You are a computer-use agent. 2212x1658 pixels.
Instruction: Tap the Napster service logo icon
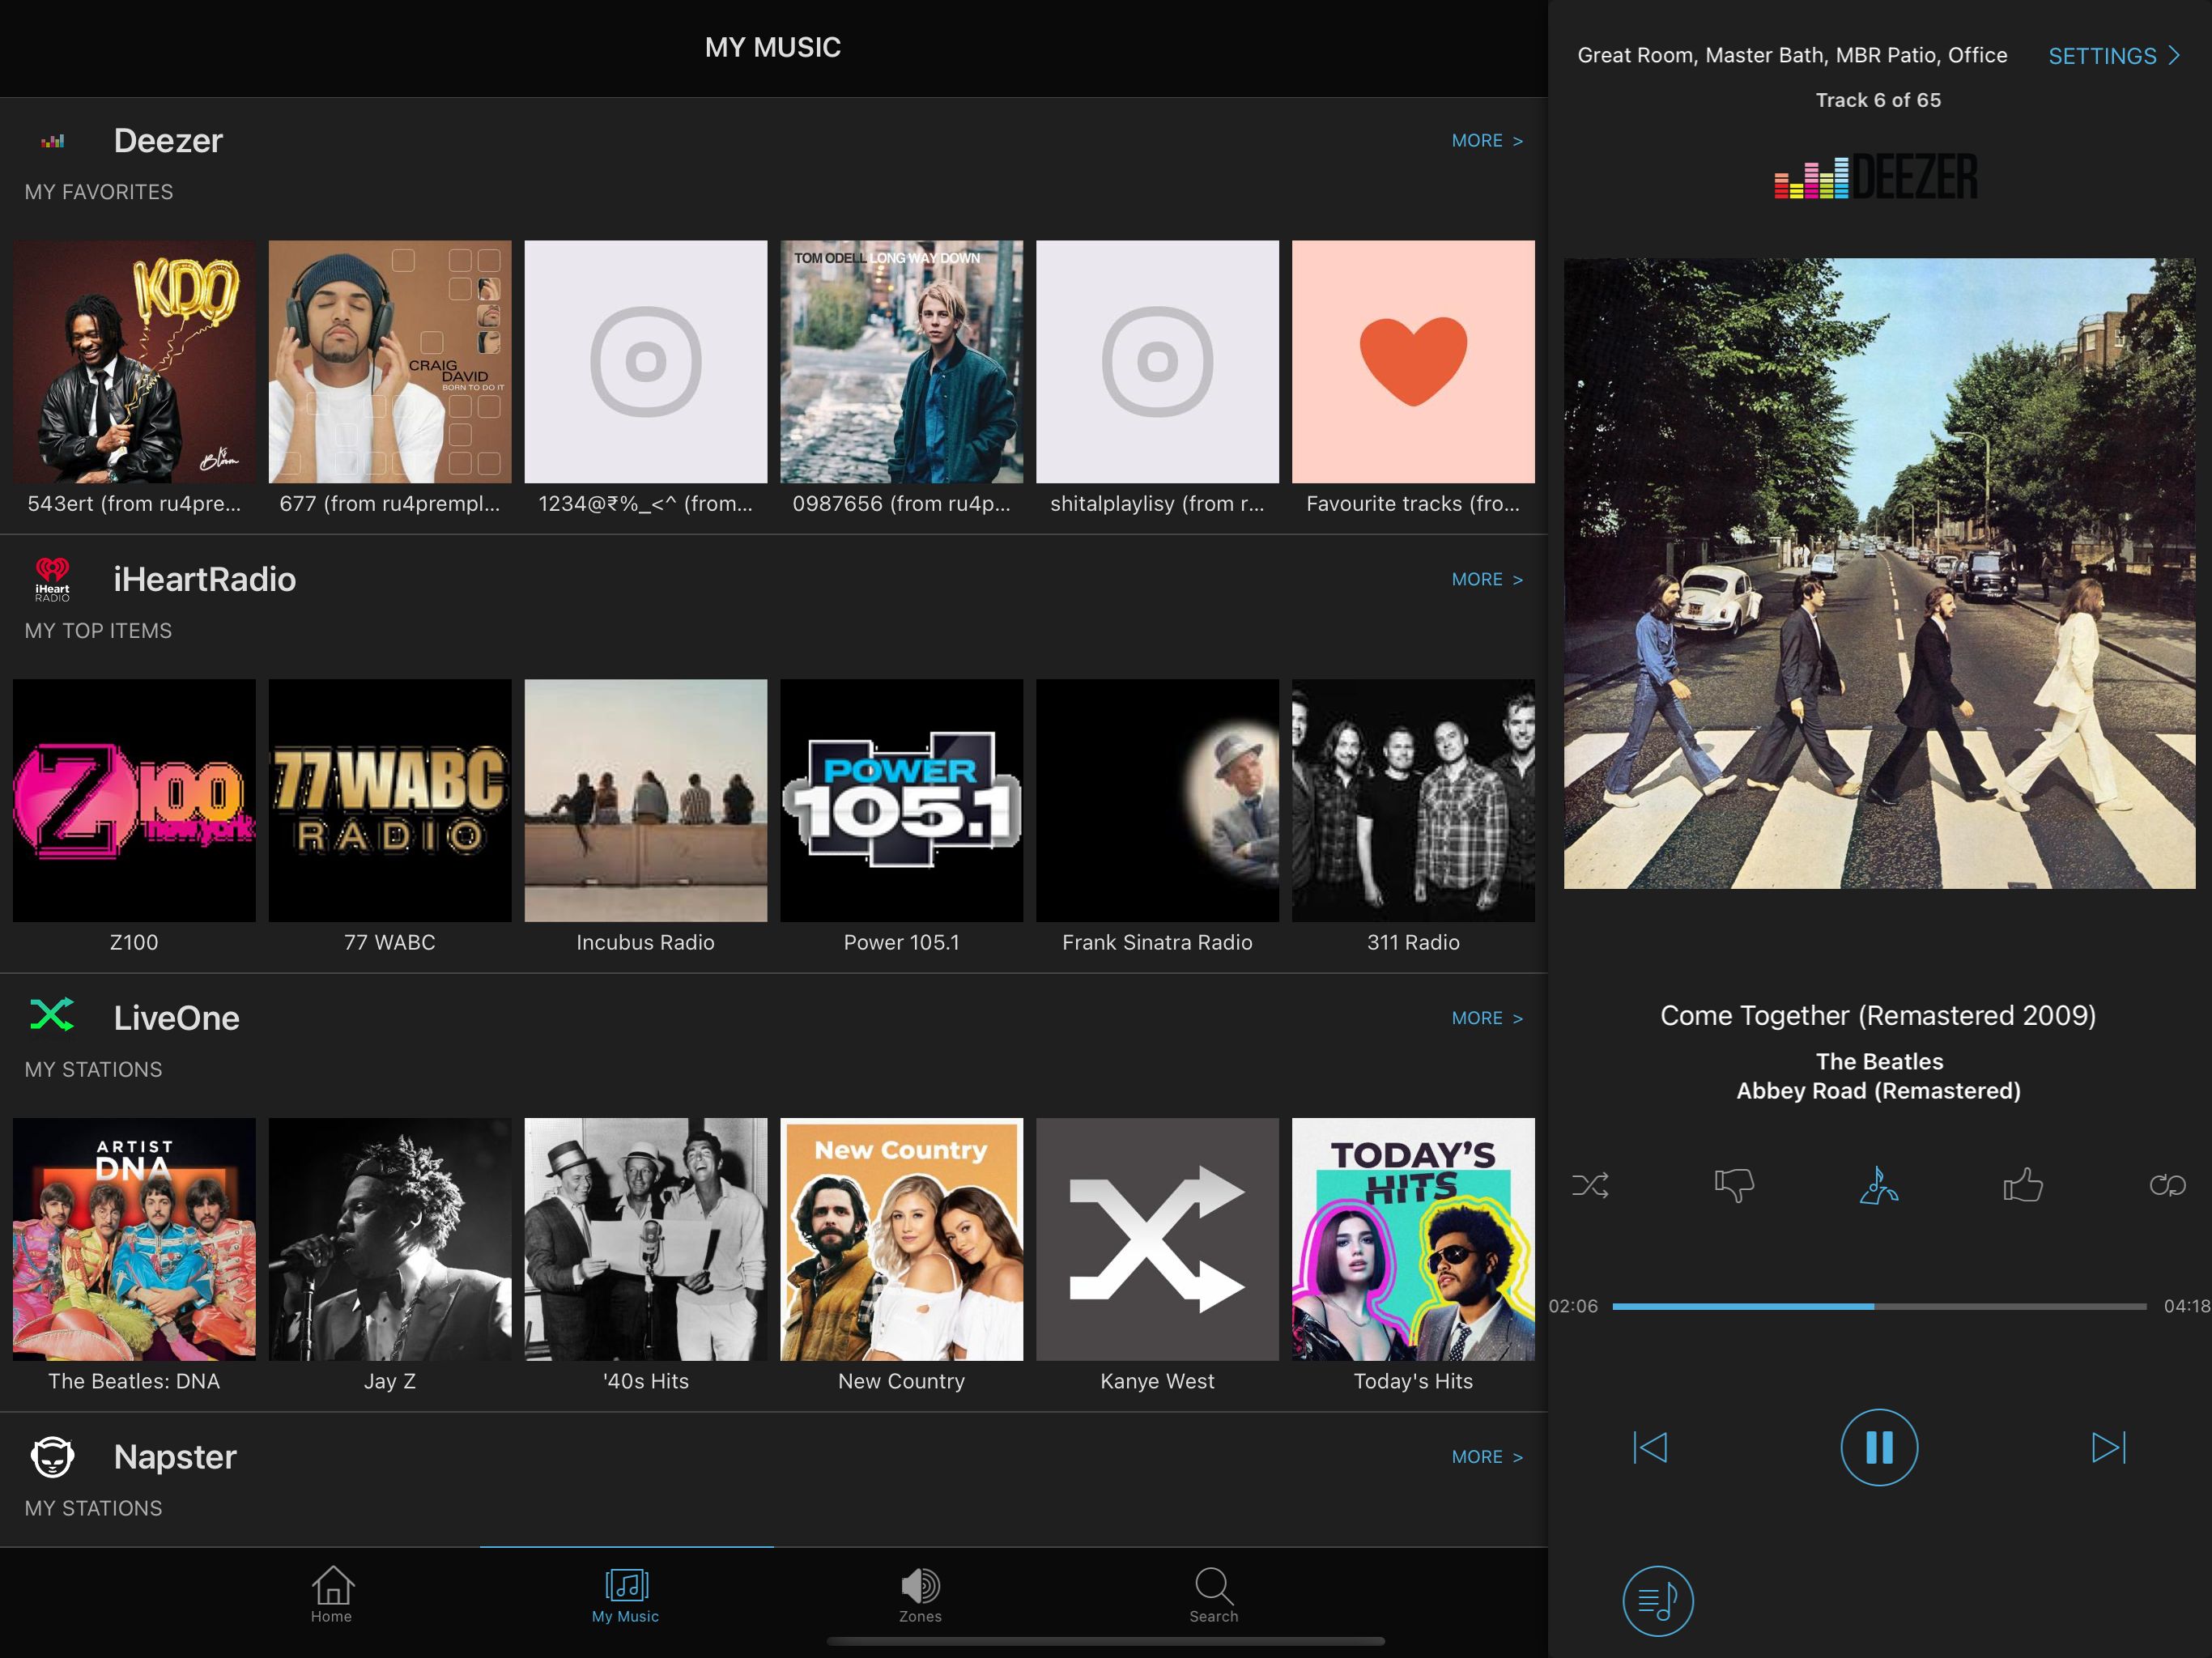[x=52, y=1457]
